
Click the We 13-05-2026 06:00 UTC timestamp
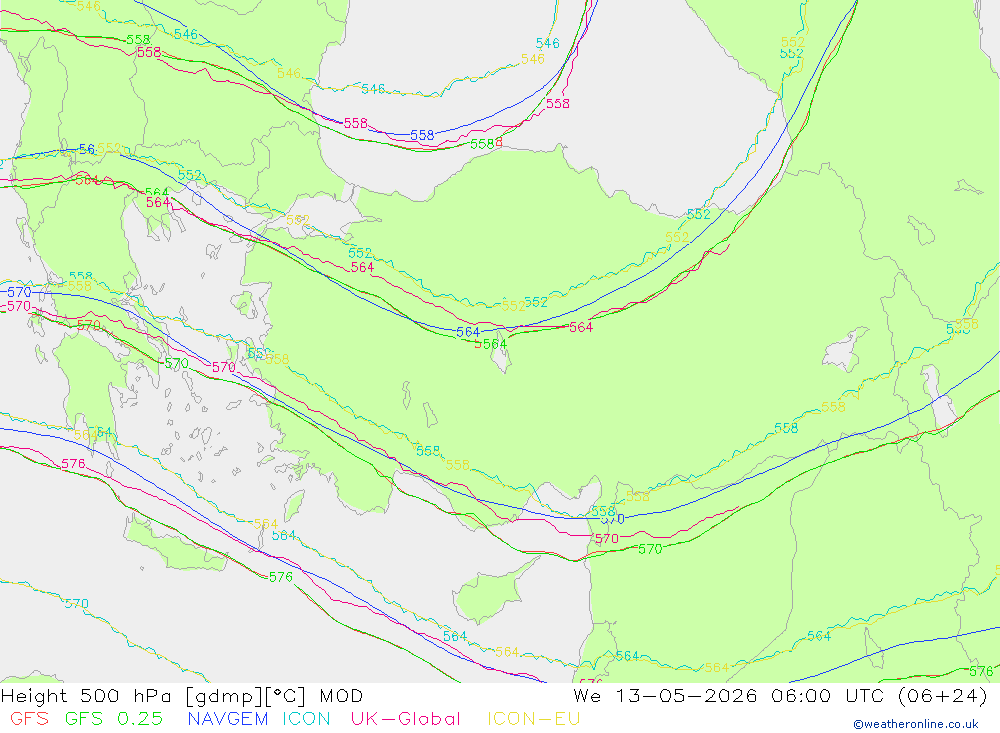pyautogui.click(x=779, y=695)
